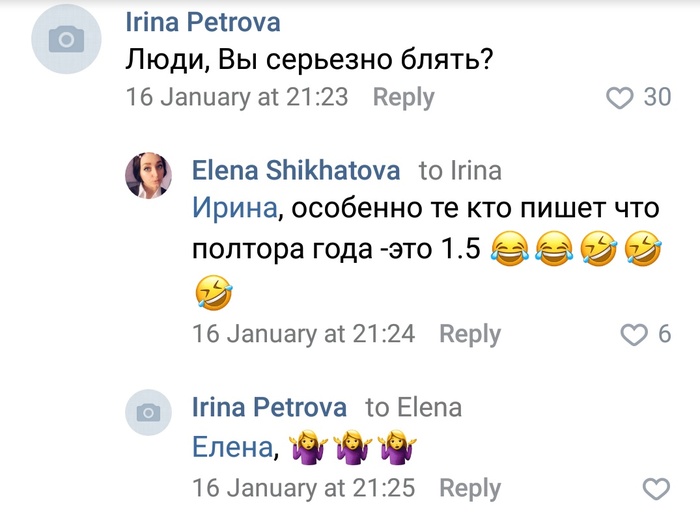This screenshot has width=700, height=514.
Task: Reply to Elena Shikhatova's comment from 21:24
Action: tap(469, 334)
